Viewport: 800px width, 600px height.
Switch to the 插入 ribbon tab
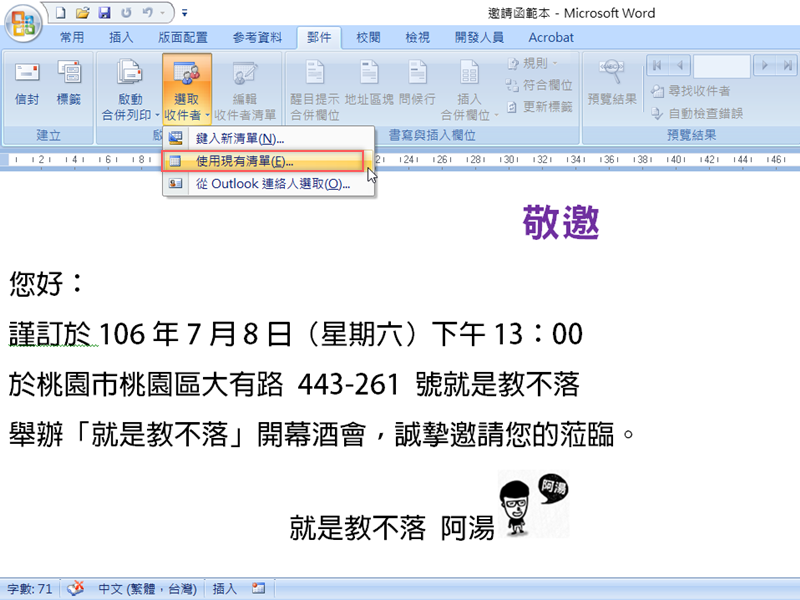(121, 37)
